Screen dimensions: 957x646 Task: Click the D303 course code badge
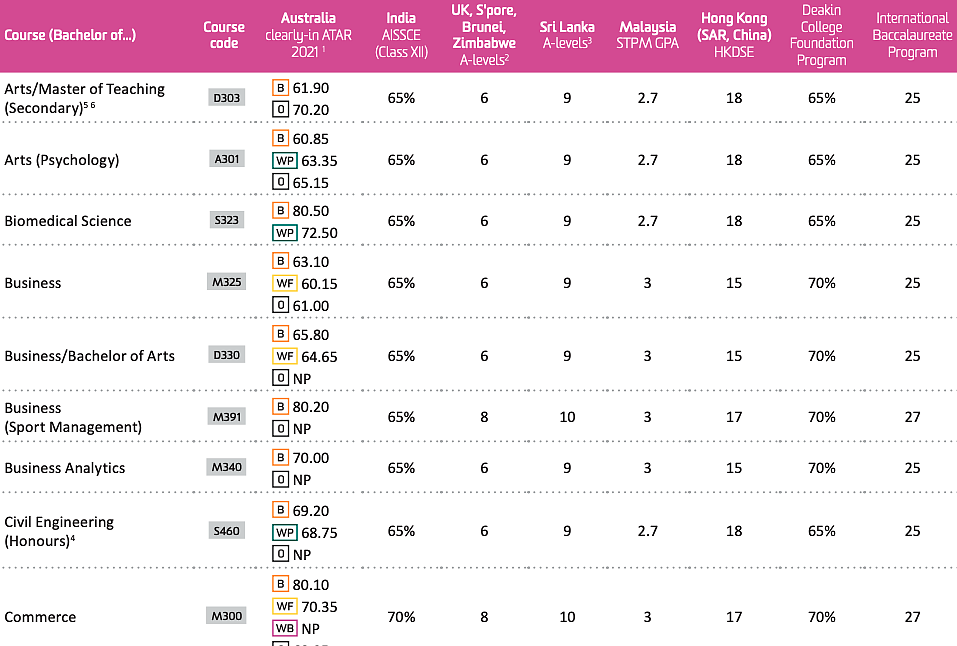(226, 98)
